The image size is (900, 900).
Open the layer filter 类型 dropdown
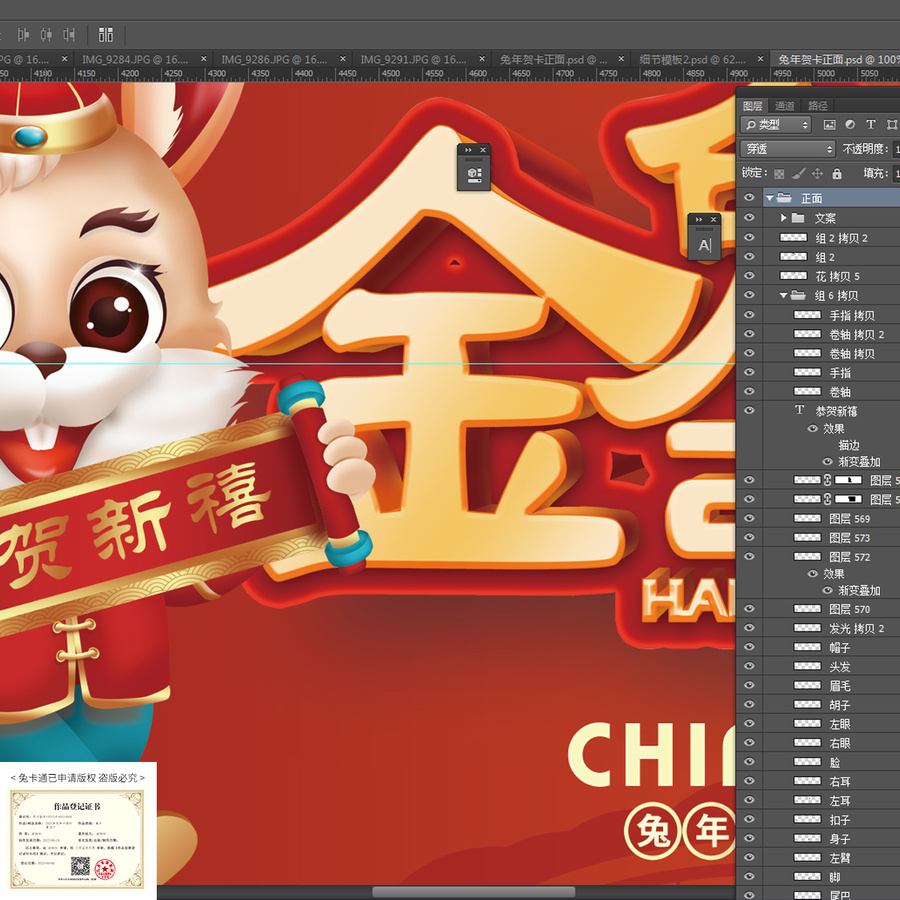776,125
